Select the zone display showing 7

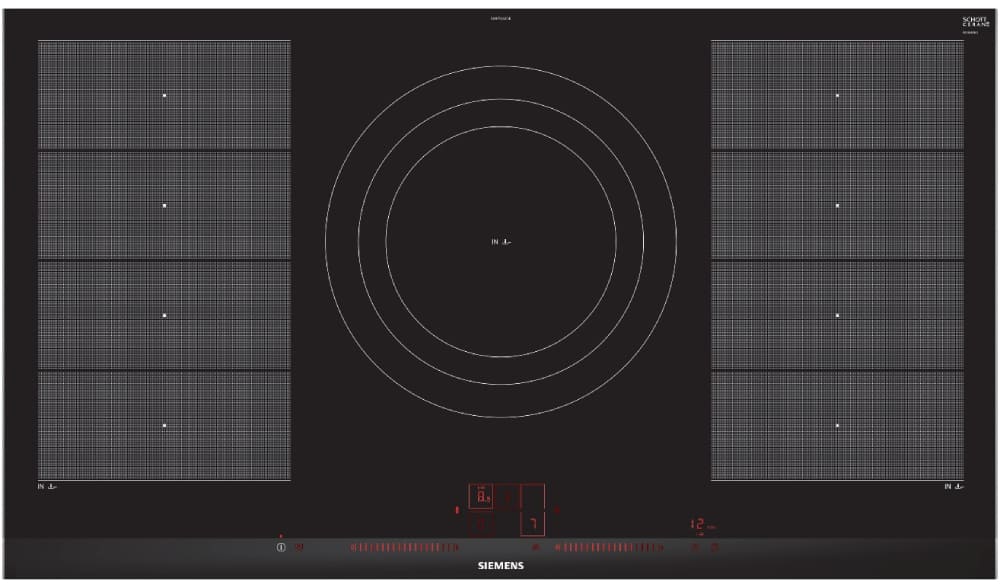coord(533,524)
